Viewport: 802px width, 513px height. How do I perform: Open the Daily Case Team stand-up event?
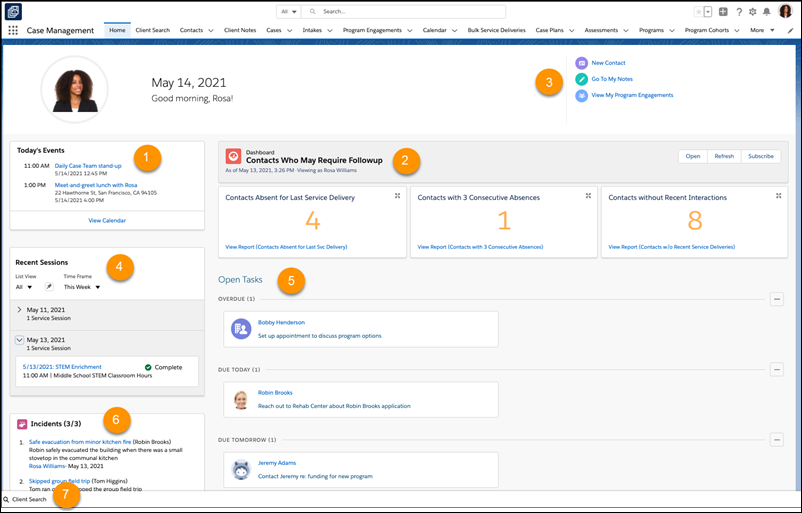click(x=88, y=166)
